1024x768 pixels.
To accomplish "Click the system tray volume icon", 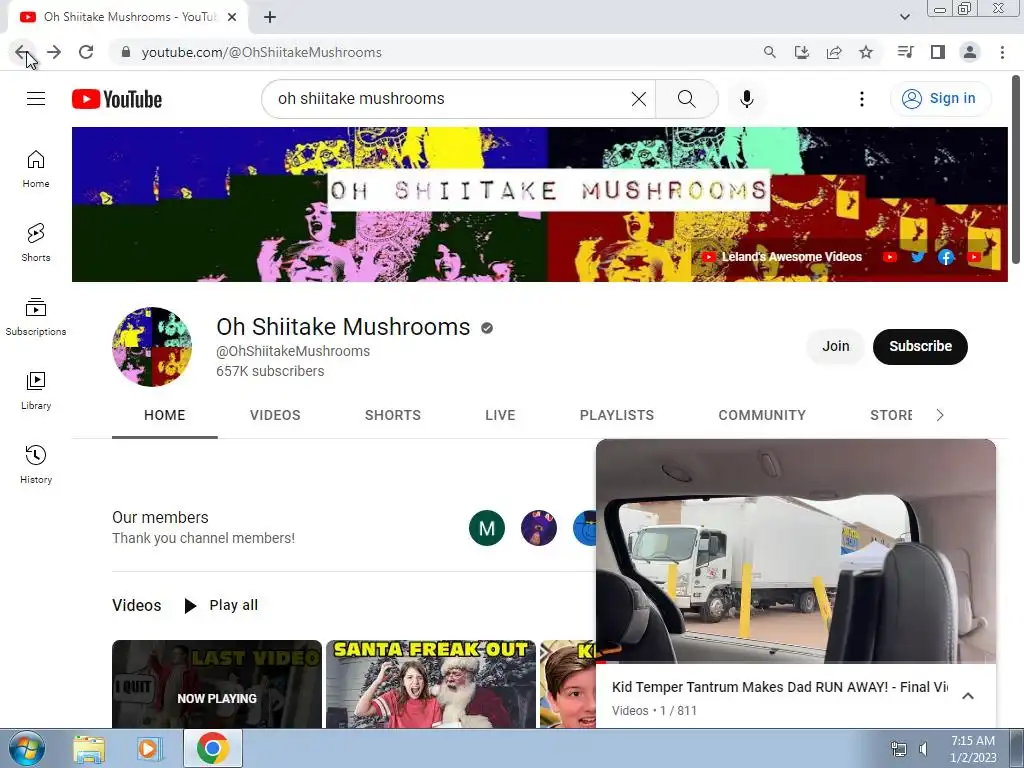I will (923, 749).
